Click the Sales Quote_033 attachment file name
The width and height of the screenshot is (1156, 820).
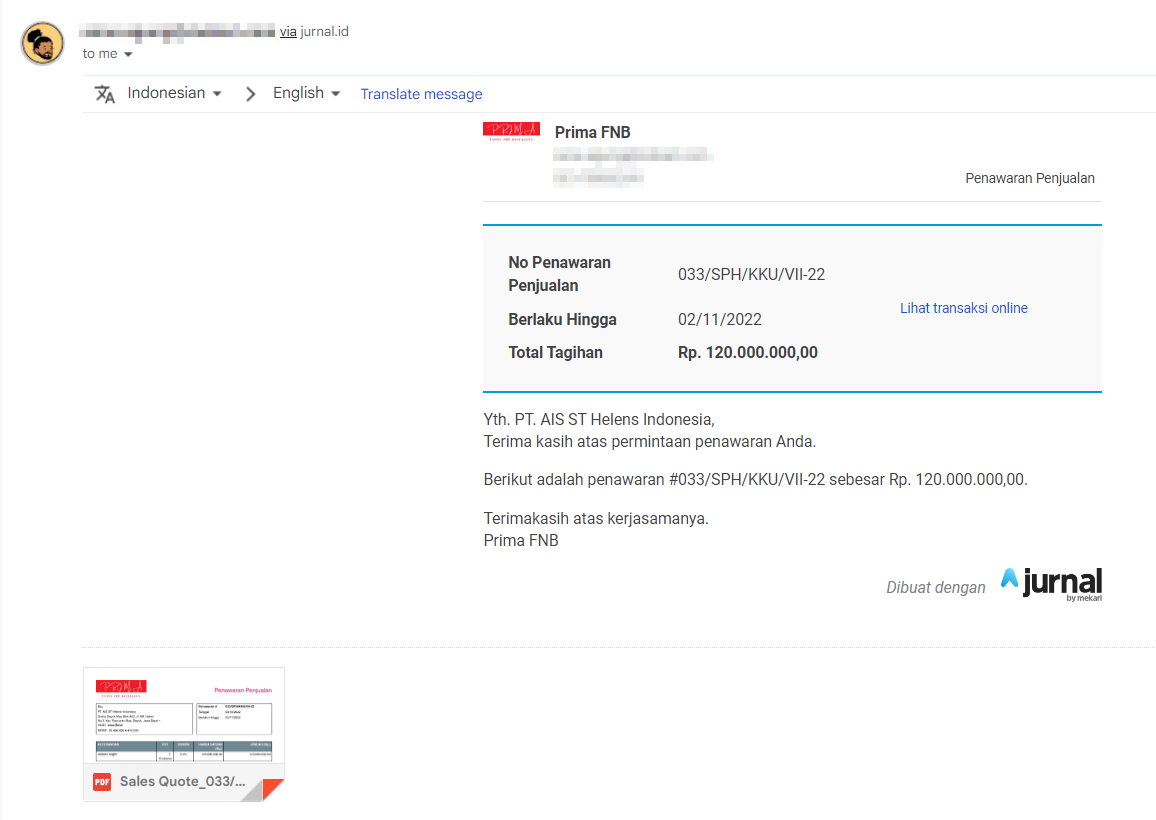click(183, 782)
